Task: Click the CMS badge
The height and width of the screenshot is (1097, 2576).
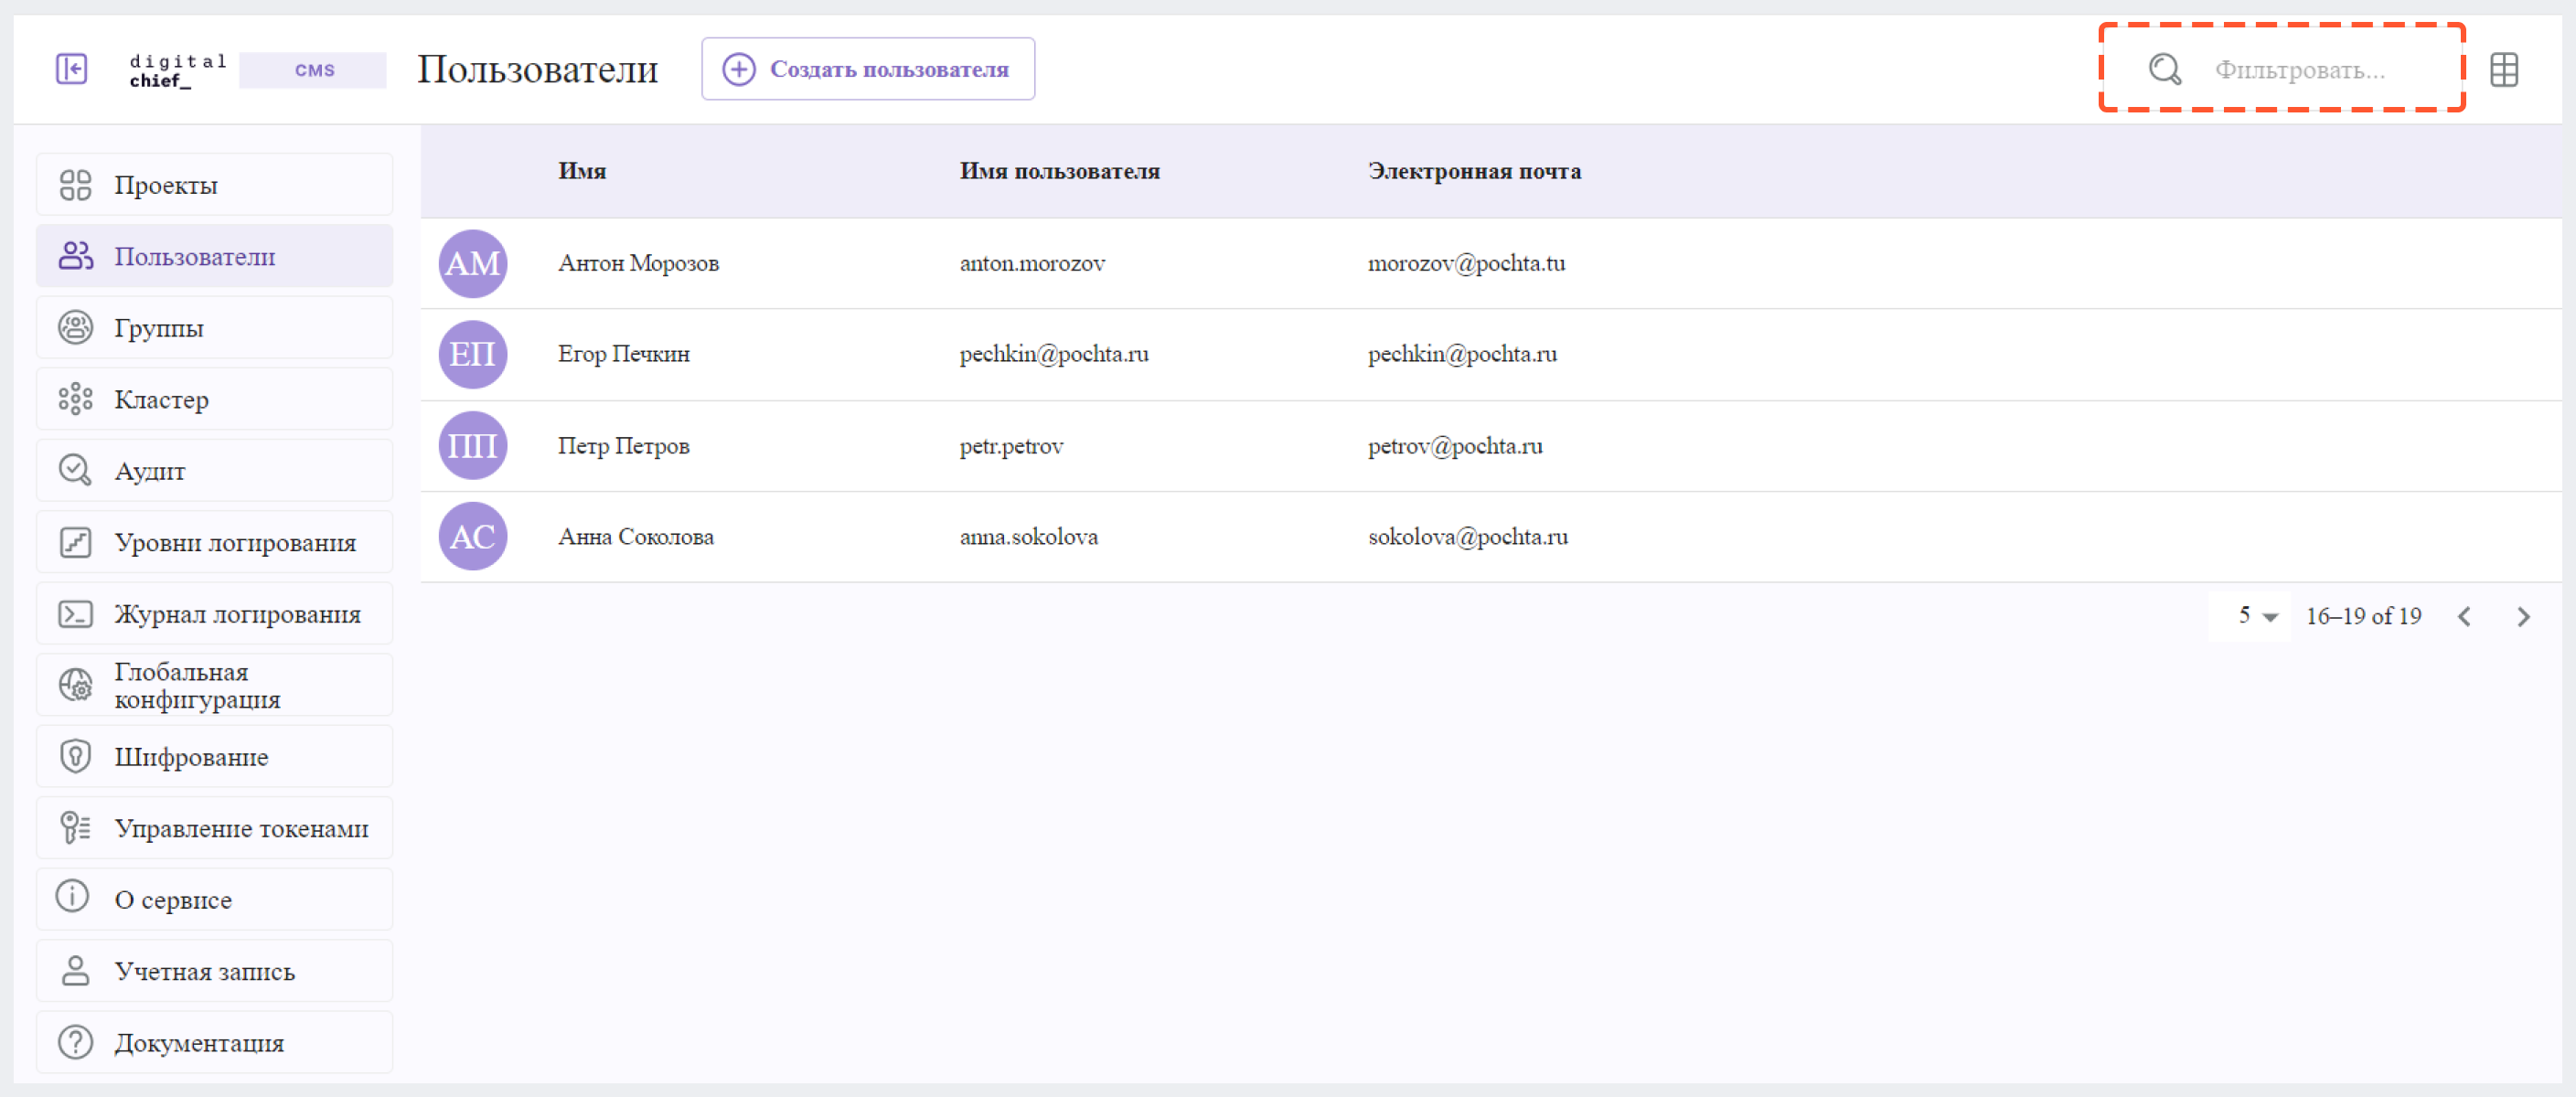Action: (x=313, y=70)
